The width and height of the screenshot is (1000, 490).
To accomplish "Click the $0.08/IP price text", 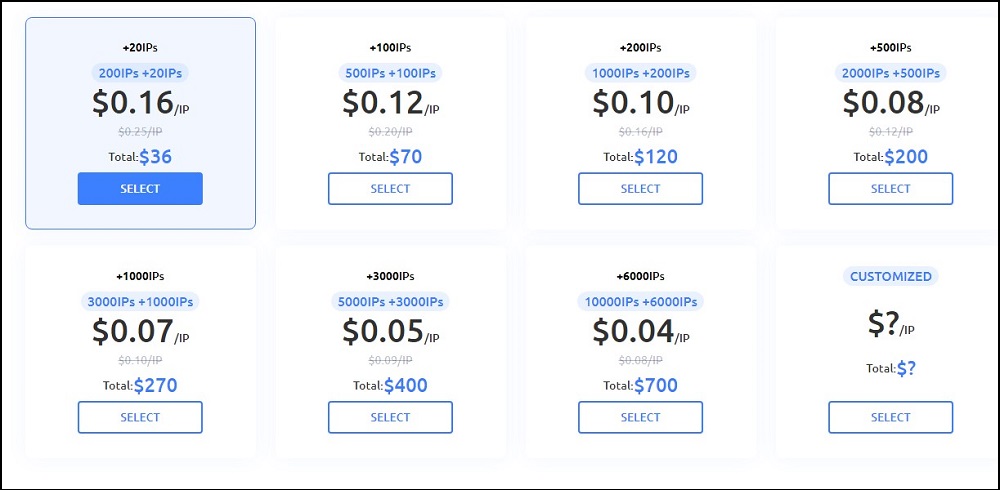I will click(890, 103).
